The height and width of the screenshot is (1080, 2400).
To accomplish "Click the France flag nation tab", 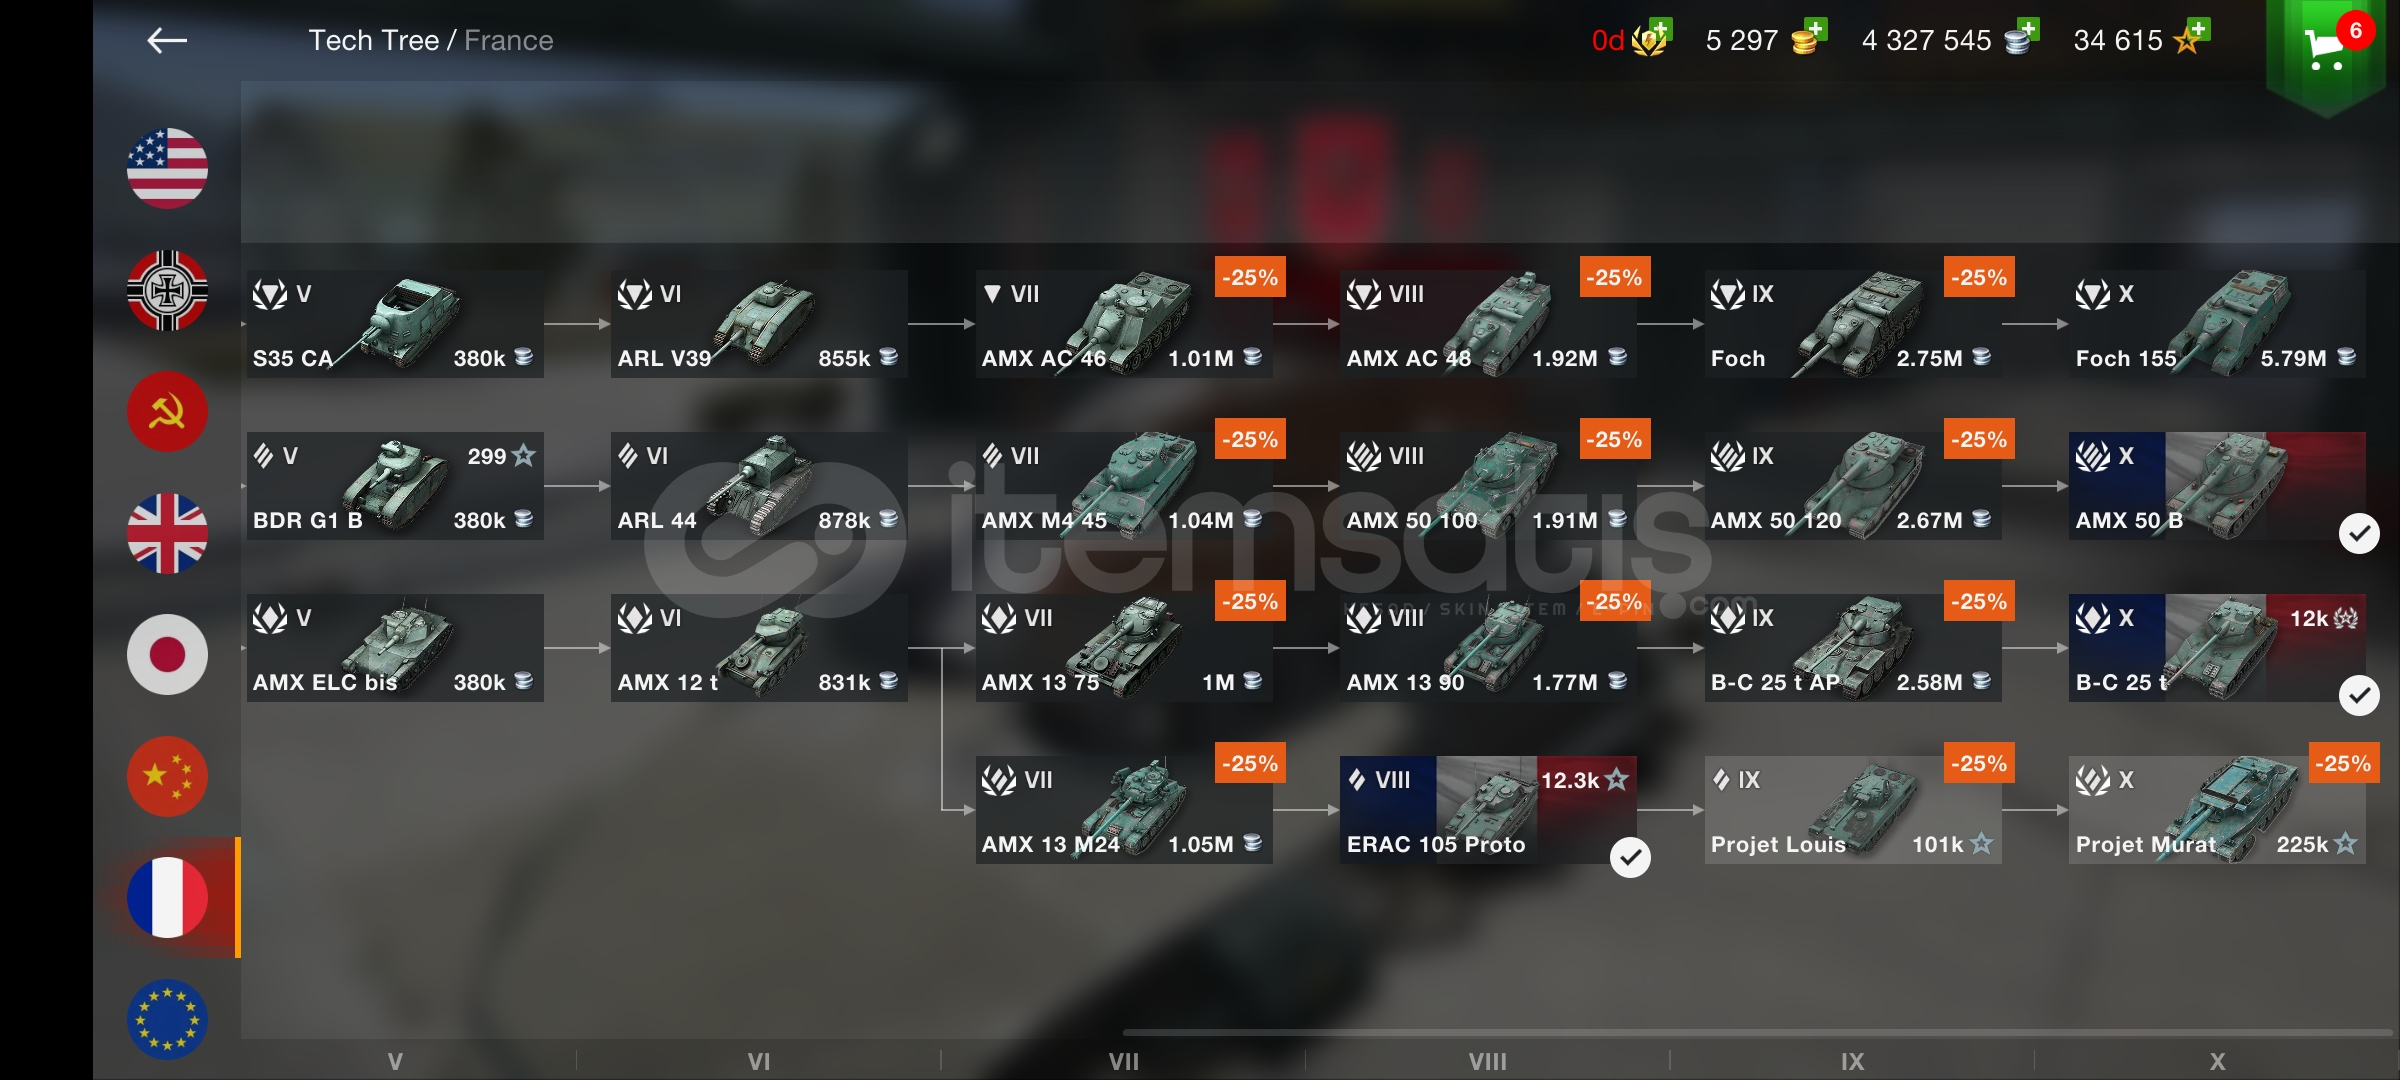I will coord(167,897).
